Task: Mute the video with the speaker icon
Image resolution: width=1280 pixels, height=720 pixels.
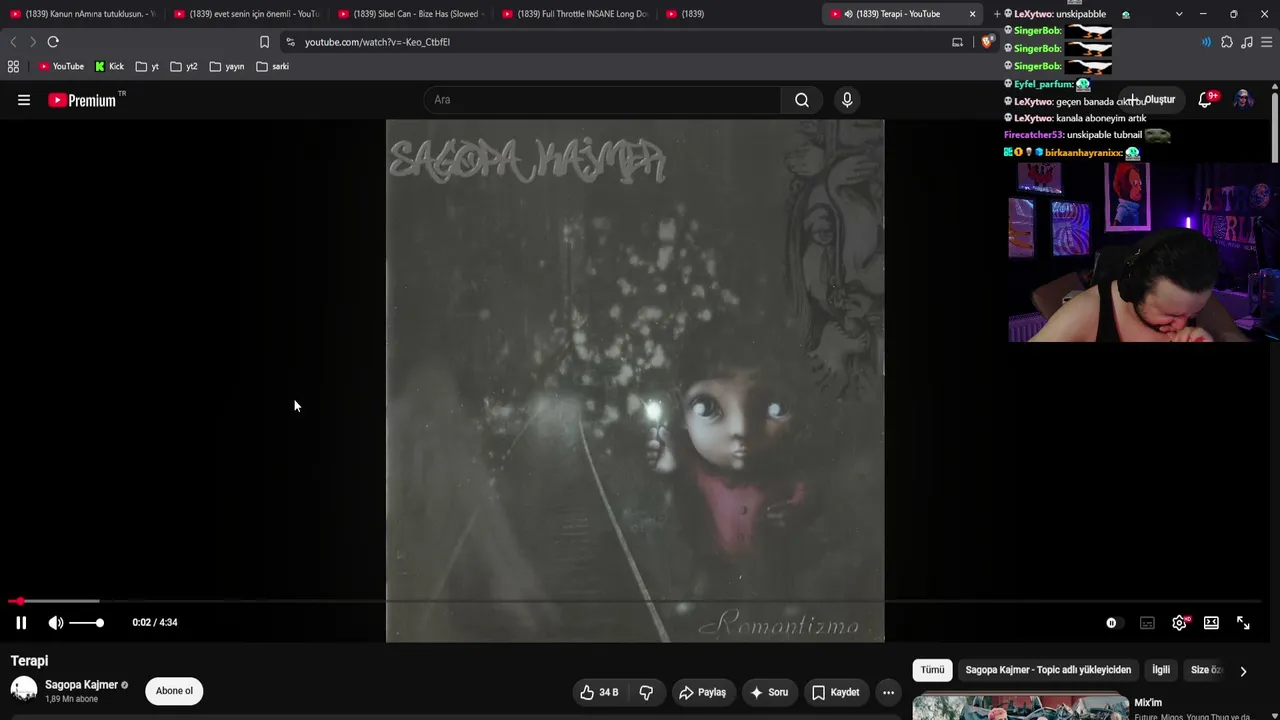Action: pos(56,623)
